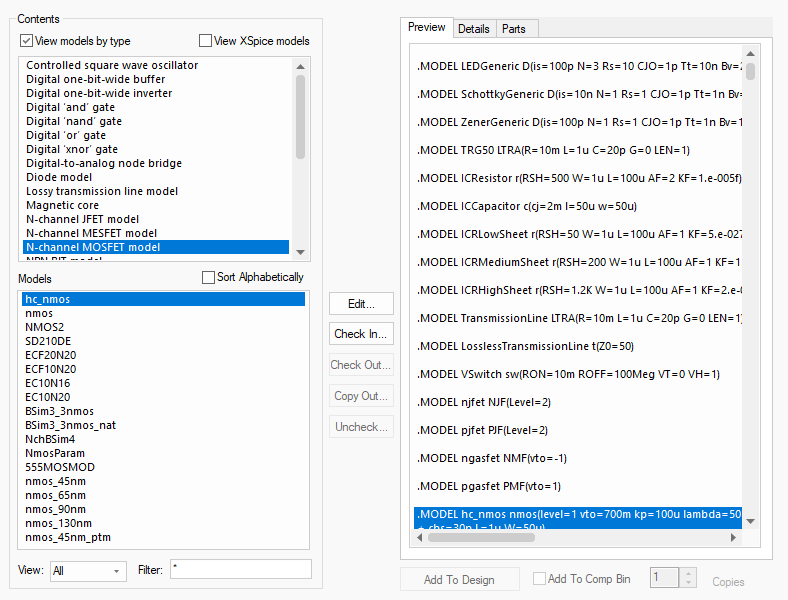Enable View XSpice models checkbox
This screenshot has width=788, height=600.
[205, 41]
